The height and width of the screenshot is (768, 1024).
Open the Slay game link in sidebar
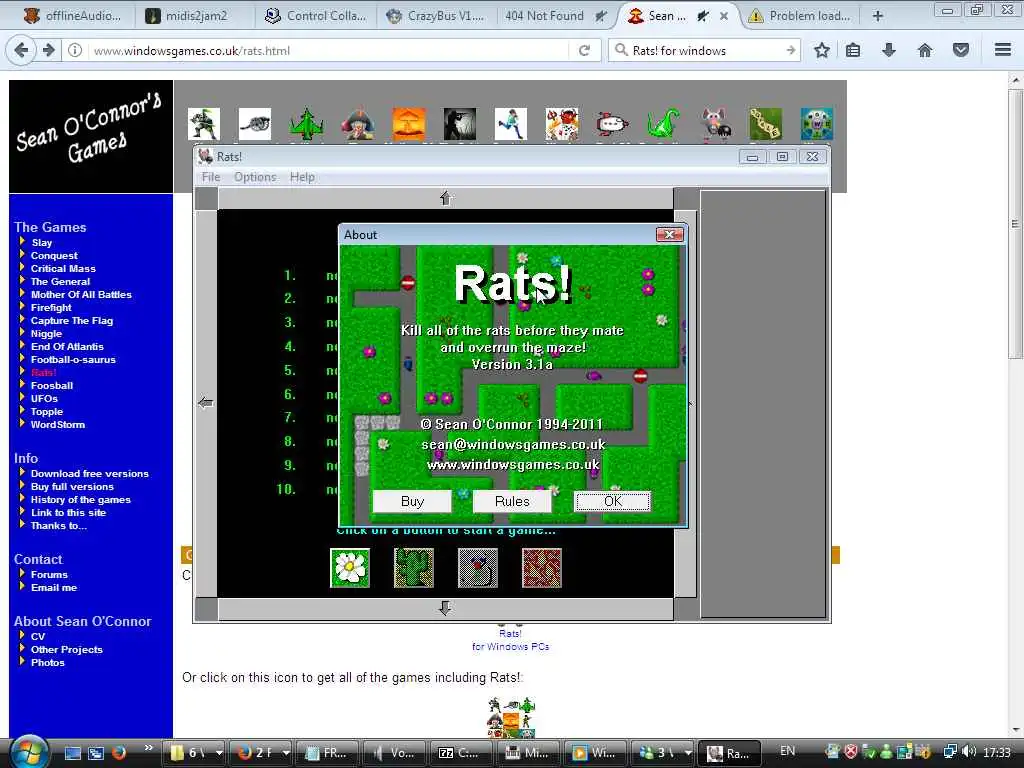tap(42, 242)
